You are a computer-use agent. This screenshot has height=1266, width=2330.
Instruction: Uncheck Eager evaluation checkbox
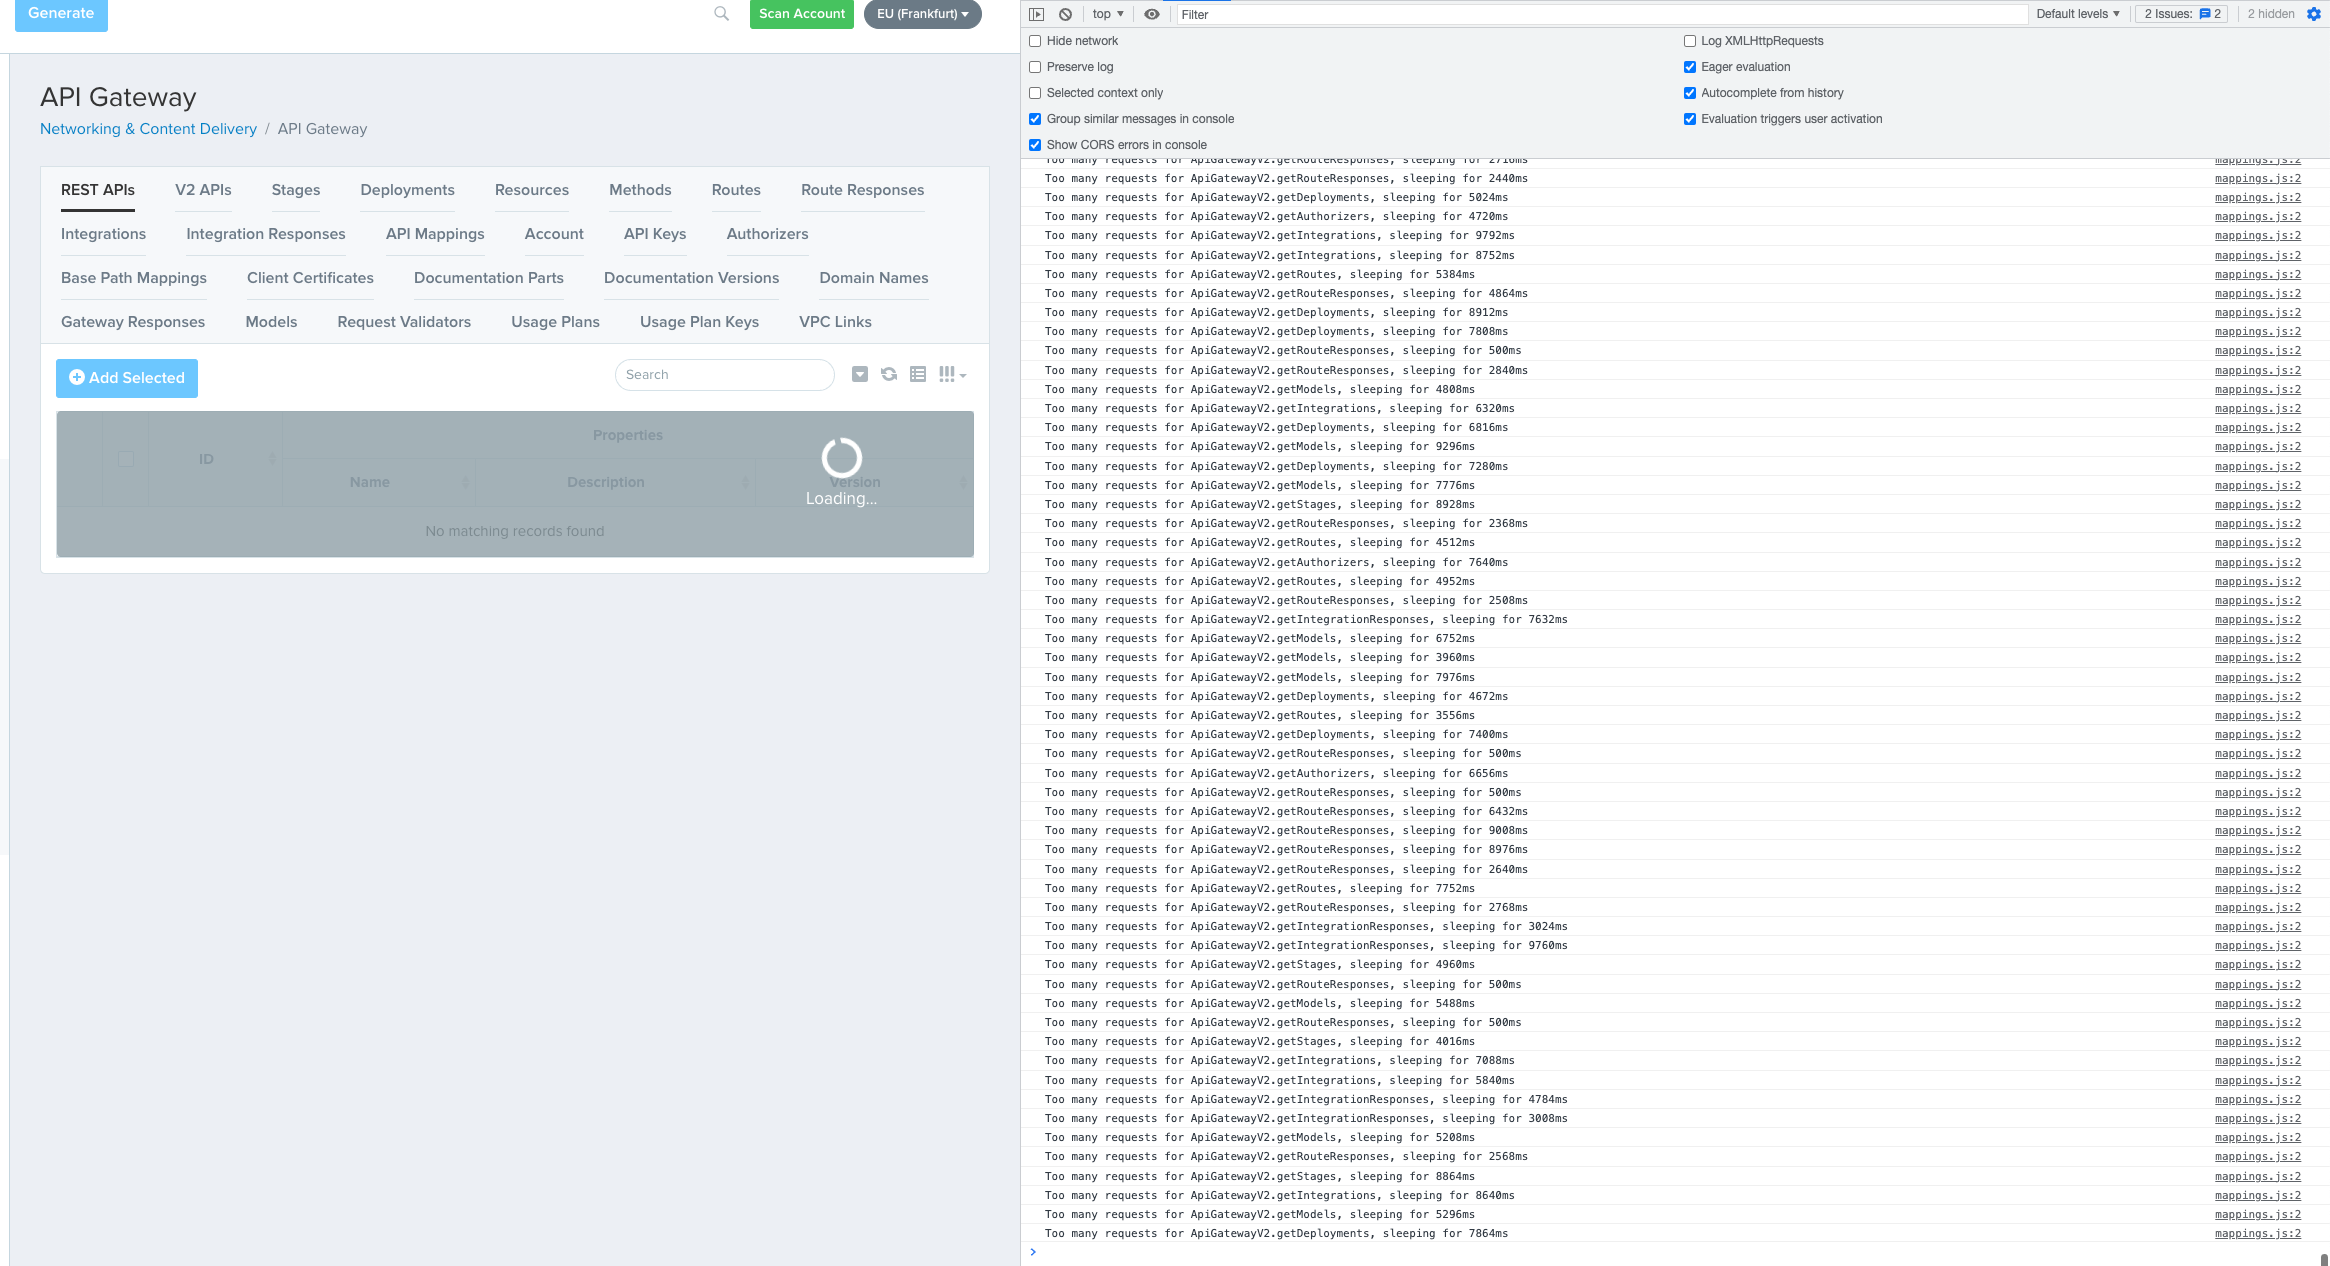(x=1689, y=67)
